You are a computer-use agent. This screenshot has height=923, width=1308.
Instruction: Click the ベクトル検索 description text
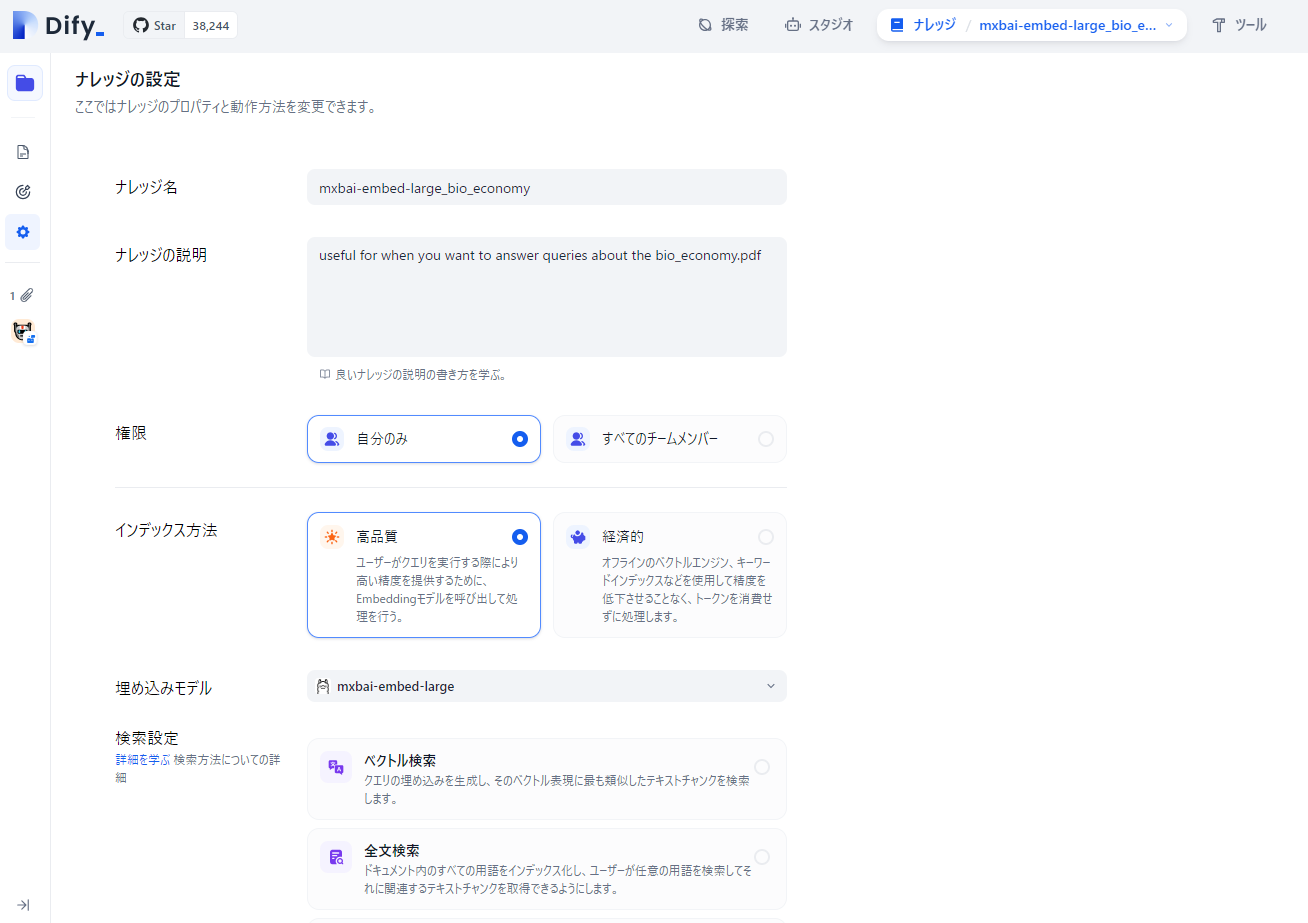pos(557,789)
